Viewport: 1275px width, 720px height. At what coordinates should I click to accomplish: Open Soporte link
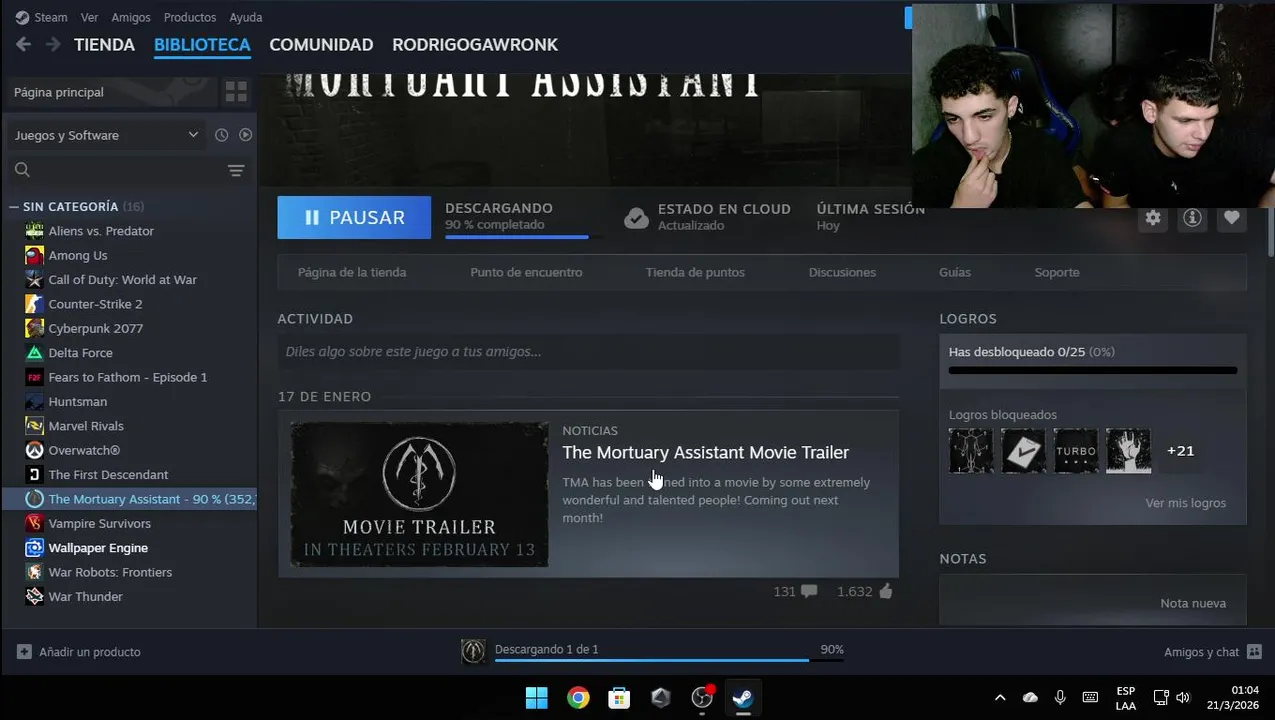(1057, 272)
